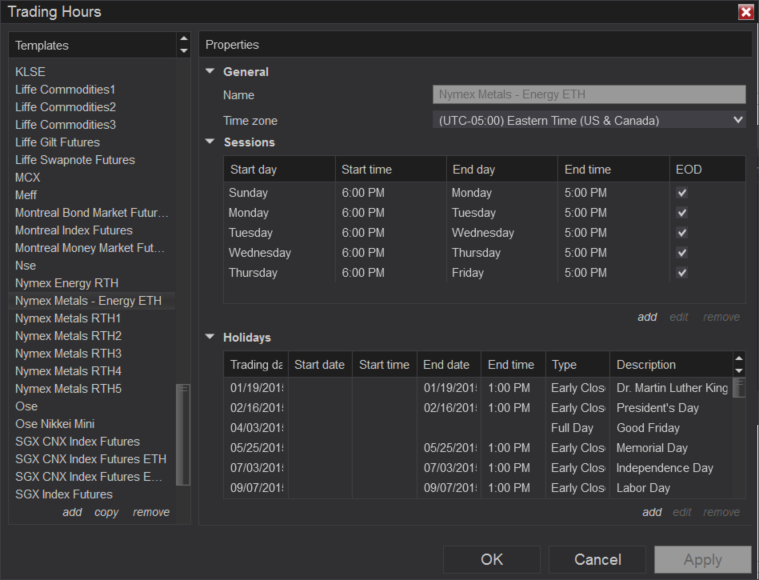
Task: Collapse the Sessions section
Action: pos(210,142)
